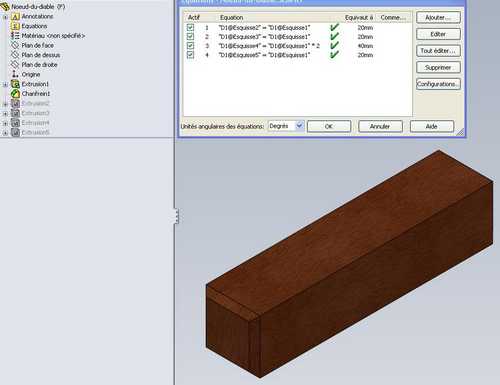Expand the Extrusion1 tree node
The height and width of the screenshot is (385, 500).
[x=5, y=85]
